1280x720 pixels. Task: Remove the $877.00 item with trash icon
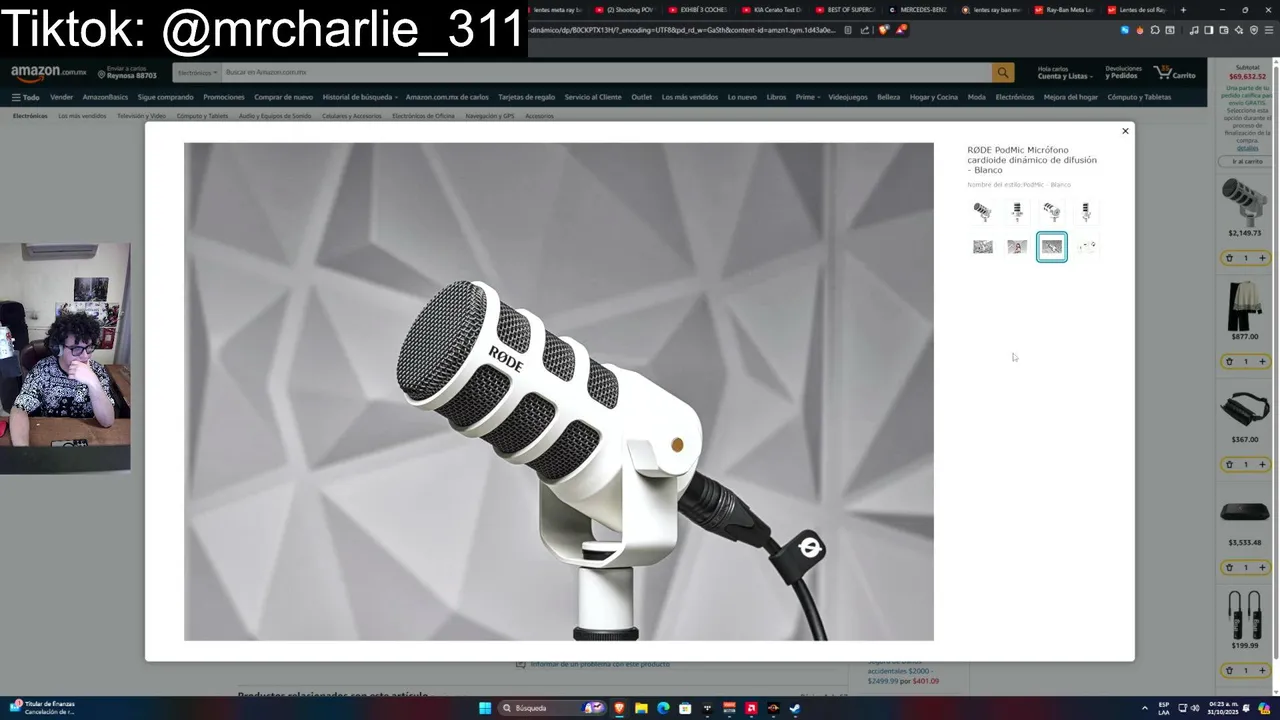tap(1229, 361)
